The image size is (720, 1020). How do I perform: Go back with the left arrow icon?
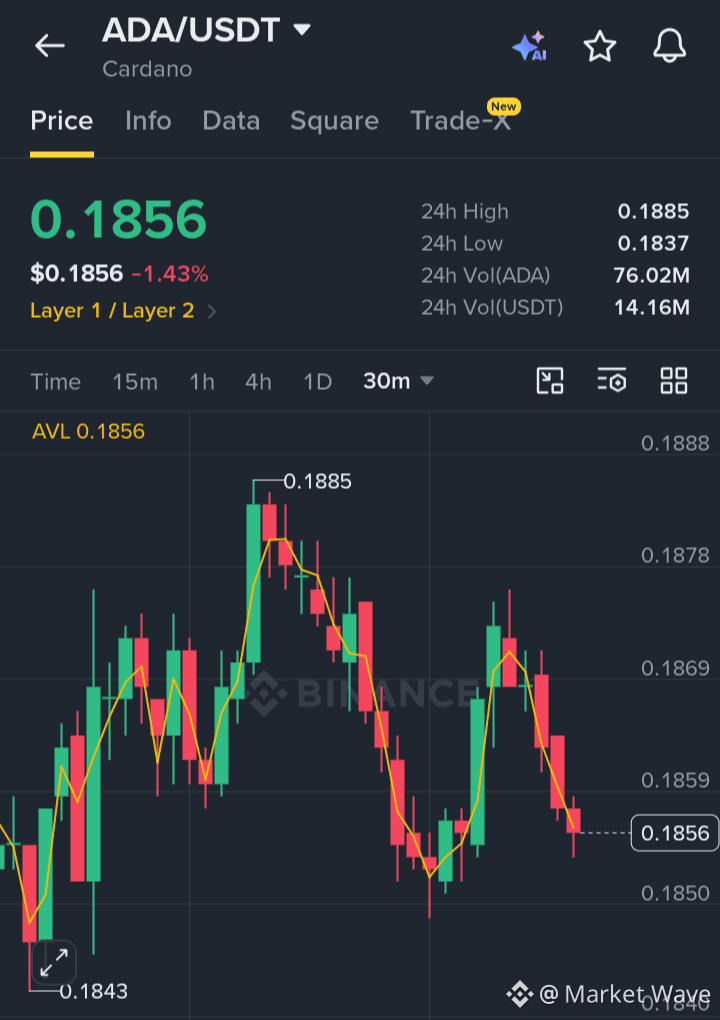(x=49, y=46)
